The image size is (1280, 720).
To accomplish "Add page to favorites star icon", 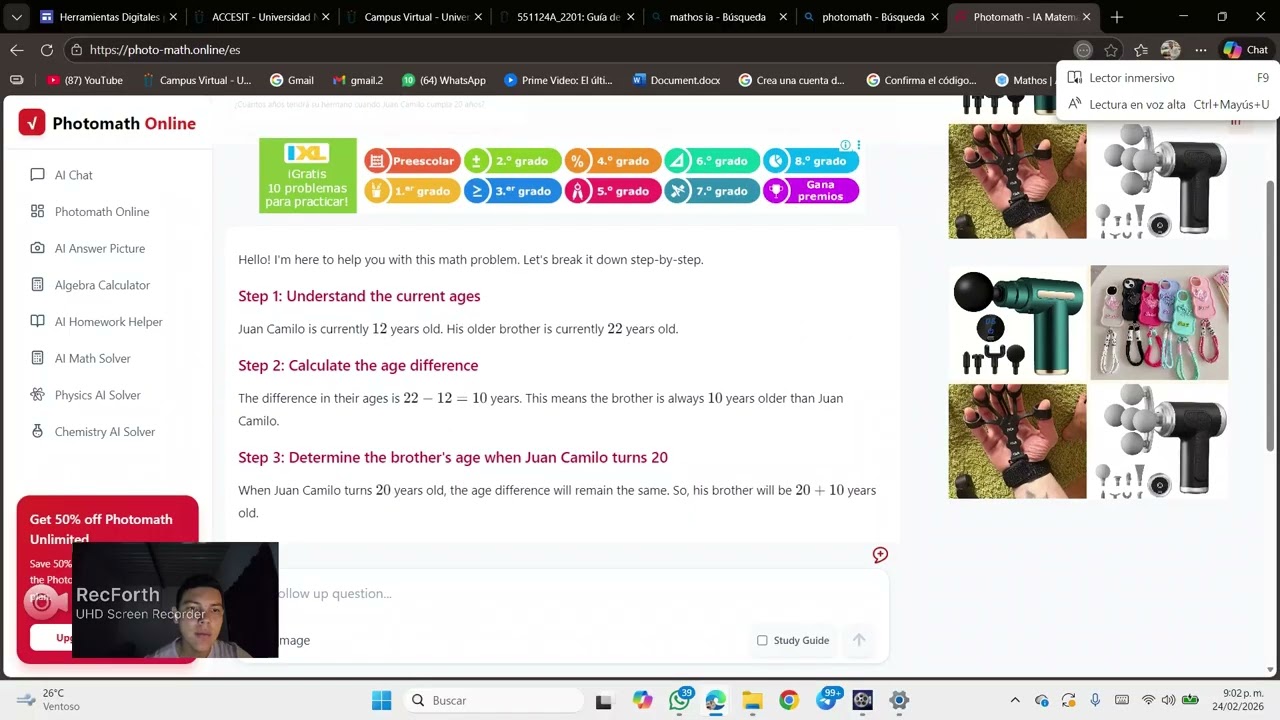I will (x=1111, y=50).
